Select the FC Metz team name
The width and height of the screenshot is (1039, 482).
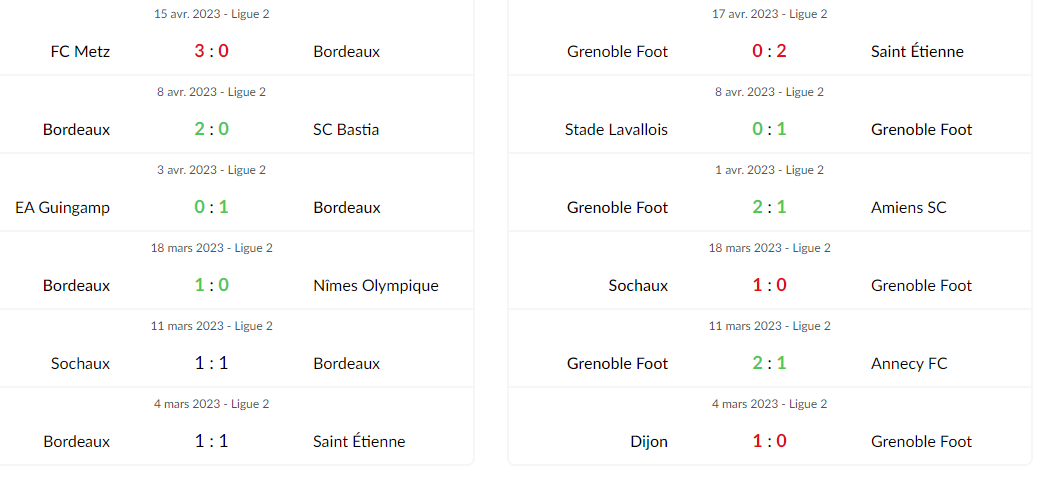80,51
